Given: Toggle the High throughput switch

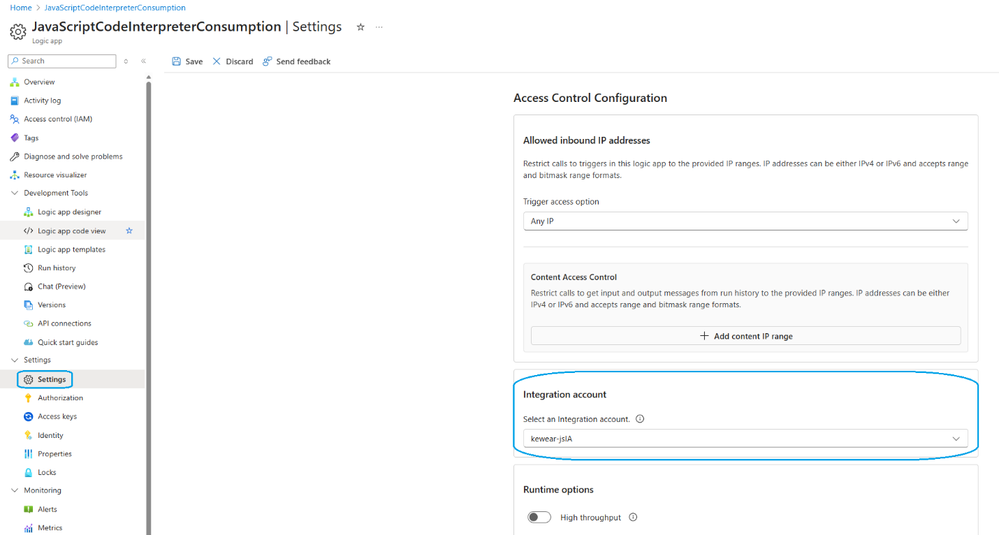Looking at the screenshot, I should click(539, 517).
